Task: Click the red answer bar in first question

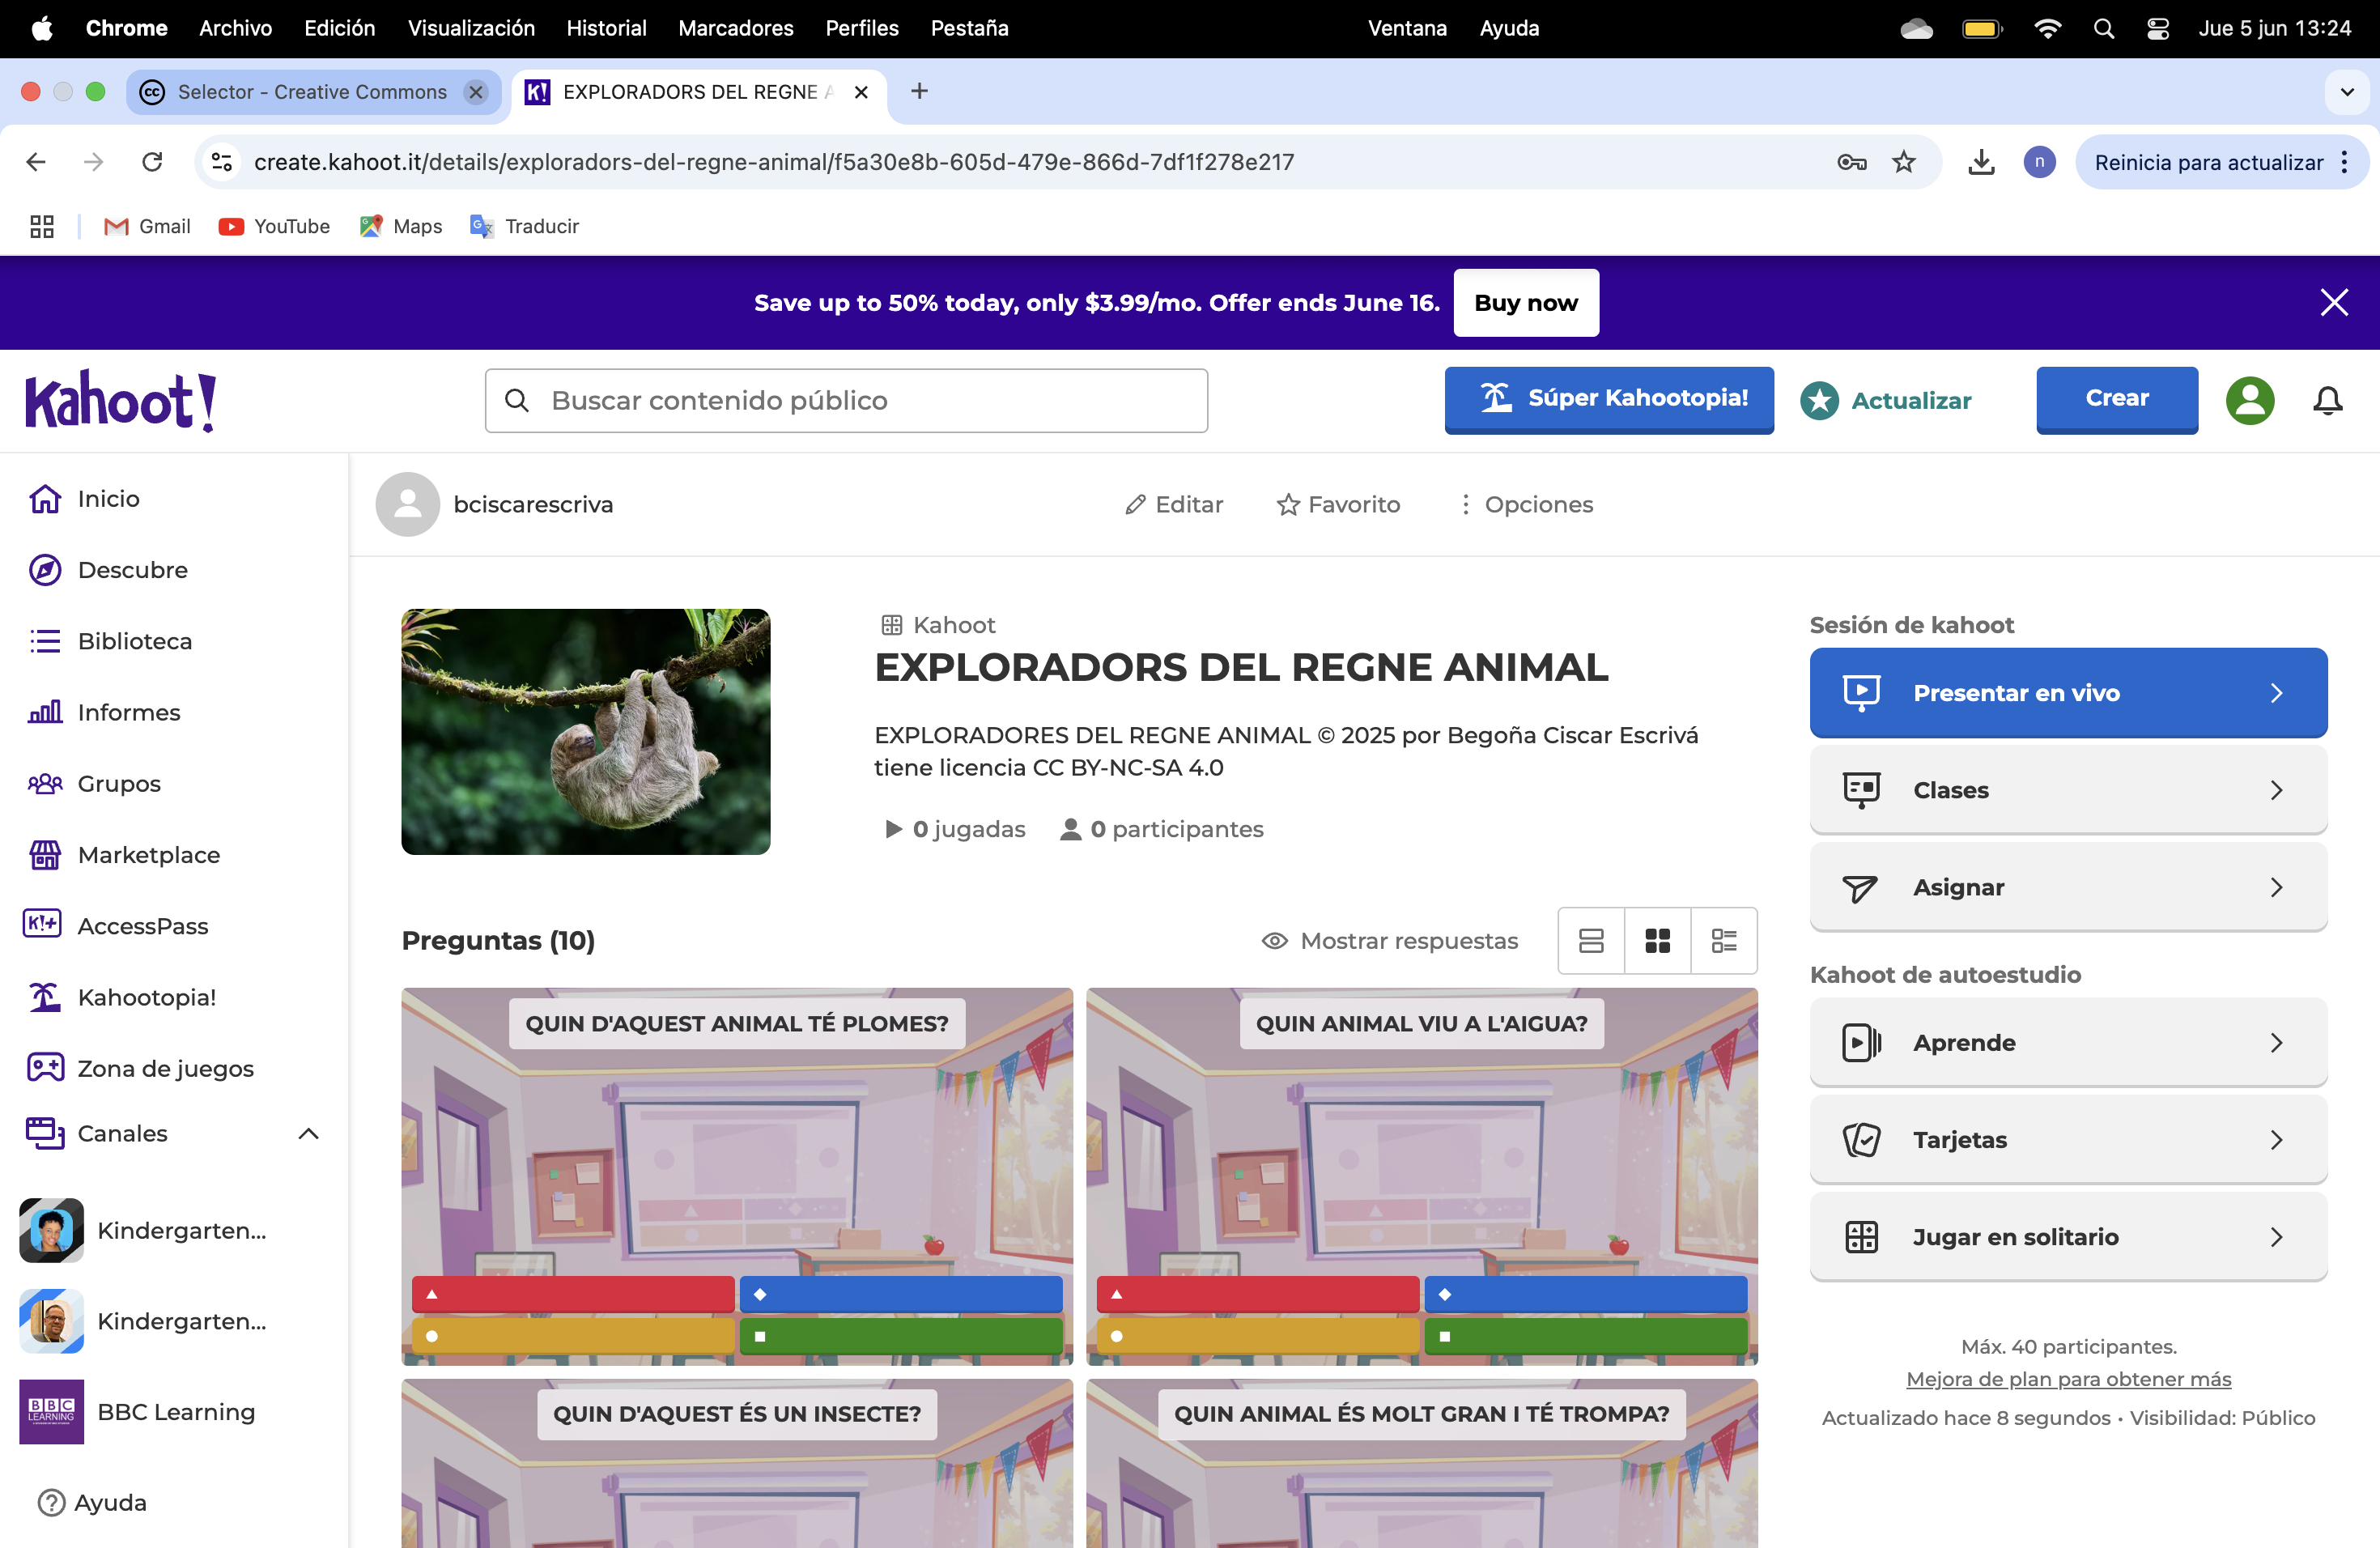Action: (x=573, y=1294)
